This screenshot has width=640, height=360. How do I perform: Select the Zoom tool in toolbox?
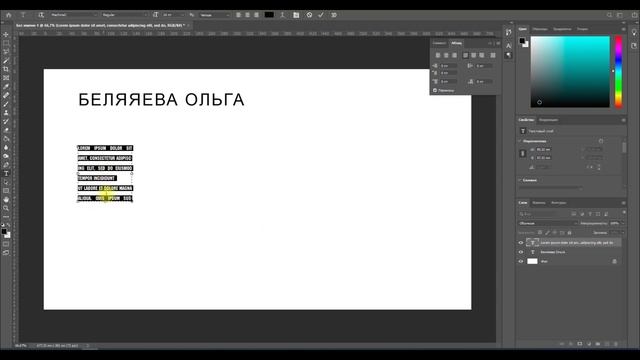point(6,208)
